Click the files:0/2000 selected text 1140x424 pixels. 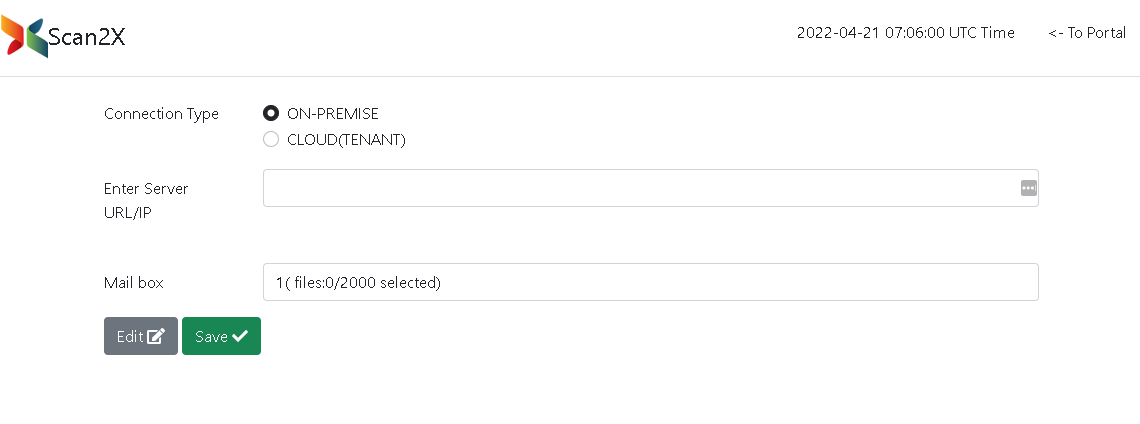tap(367, 283)
